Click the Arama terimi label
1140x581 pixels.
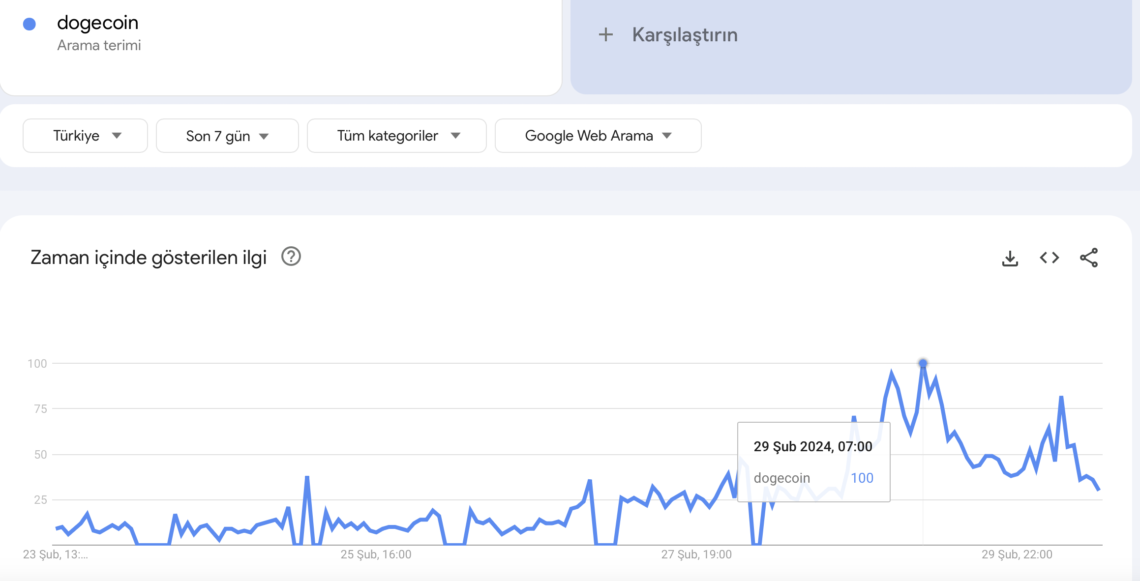(99, 45)
